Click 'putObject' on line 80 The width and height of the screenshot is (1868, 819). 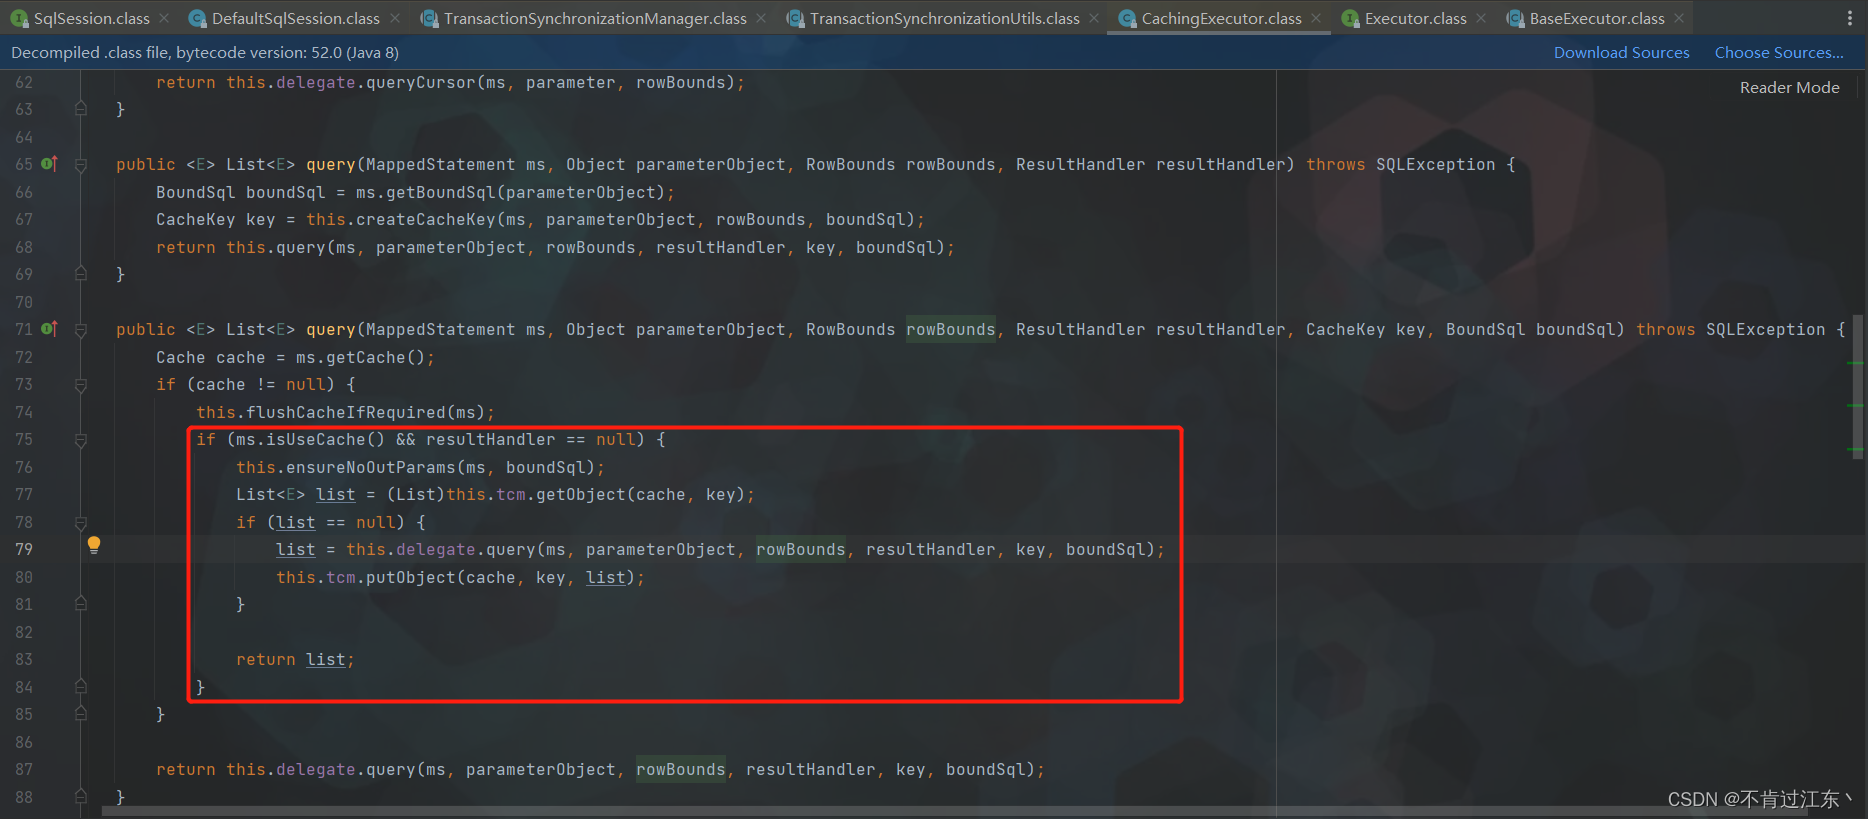click(x=411, y=577)
